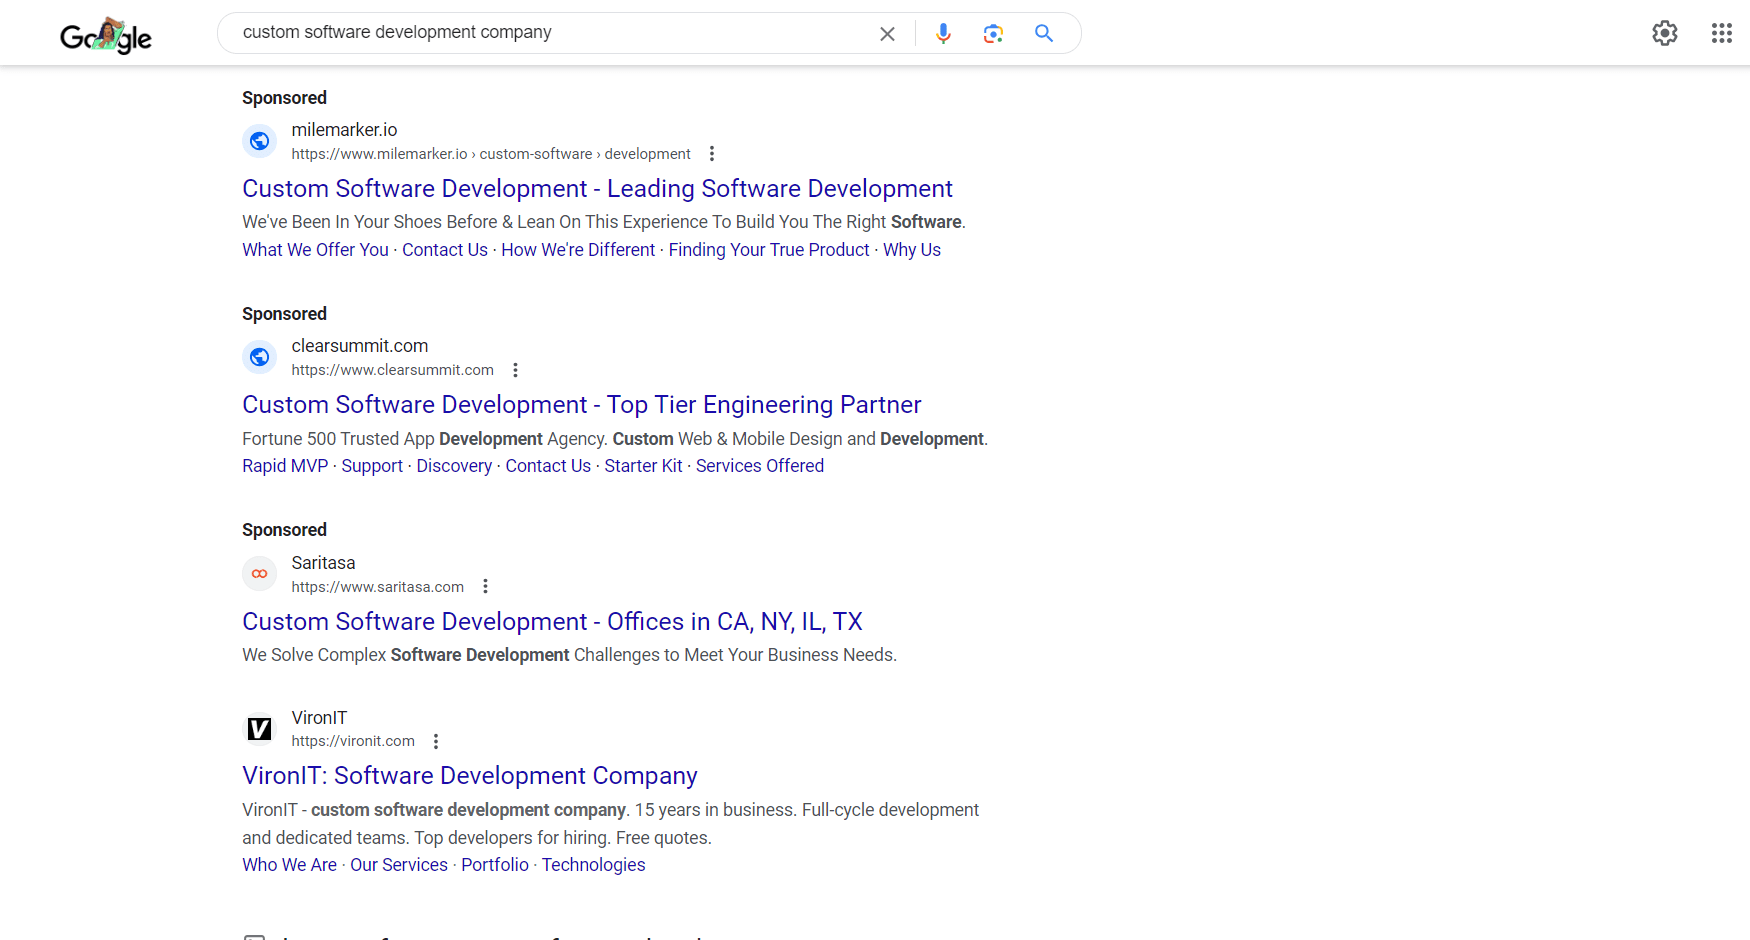Click the 'Fortune 500 Trusted App Development' description
The image size is (1750, 940).
615,439
